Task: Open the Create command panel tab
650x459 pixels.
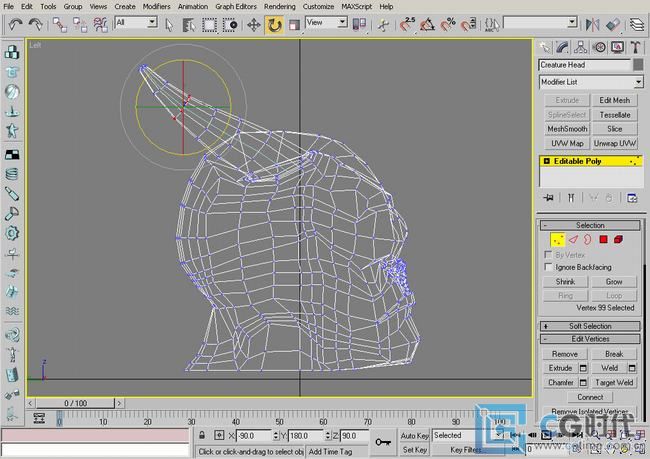Action: click(x=545, y=48)
